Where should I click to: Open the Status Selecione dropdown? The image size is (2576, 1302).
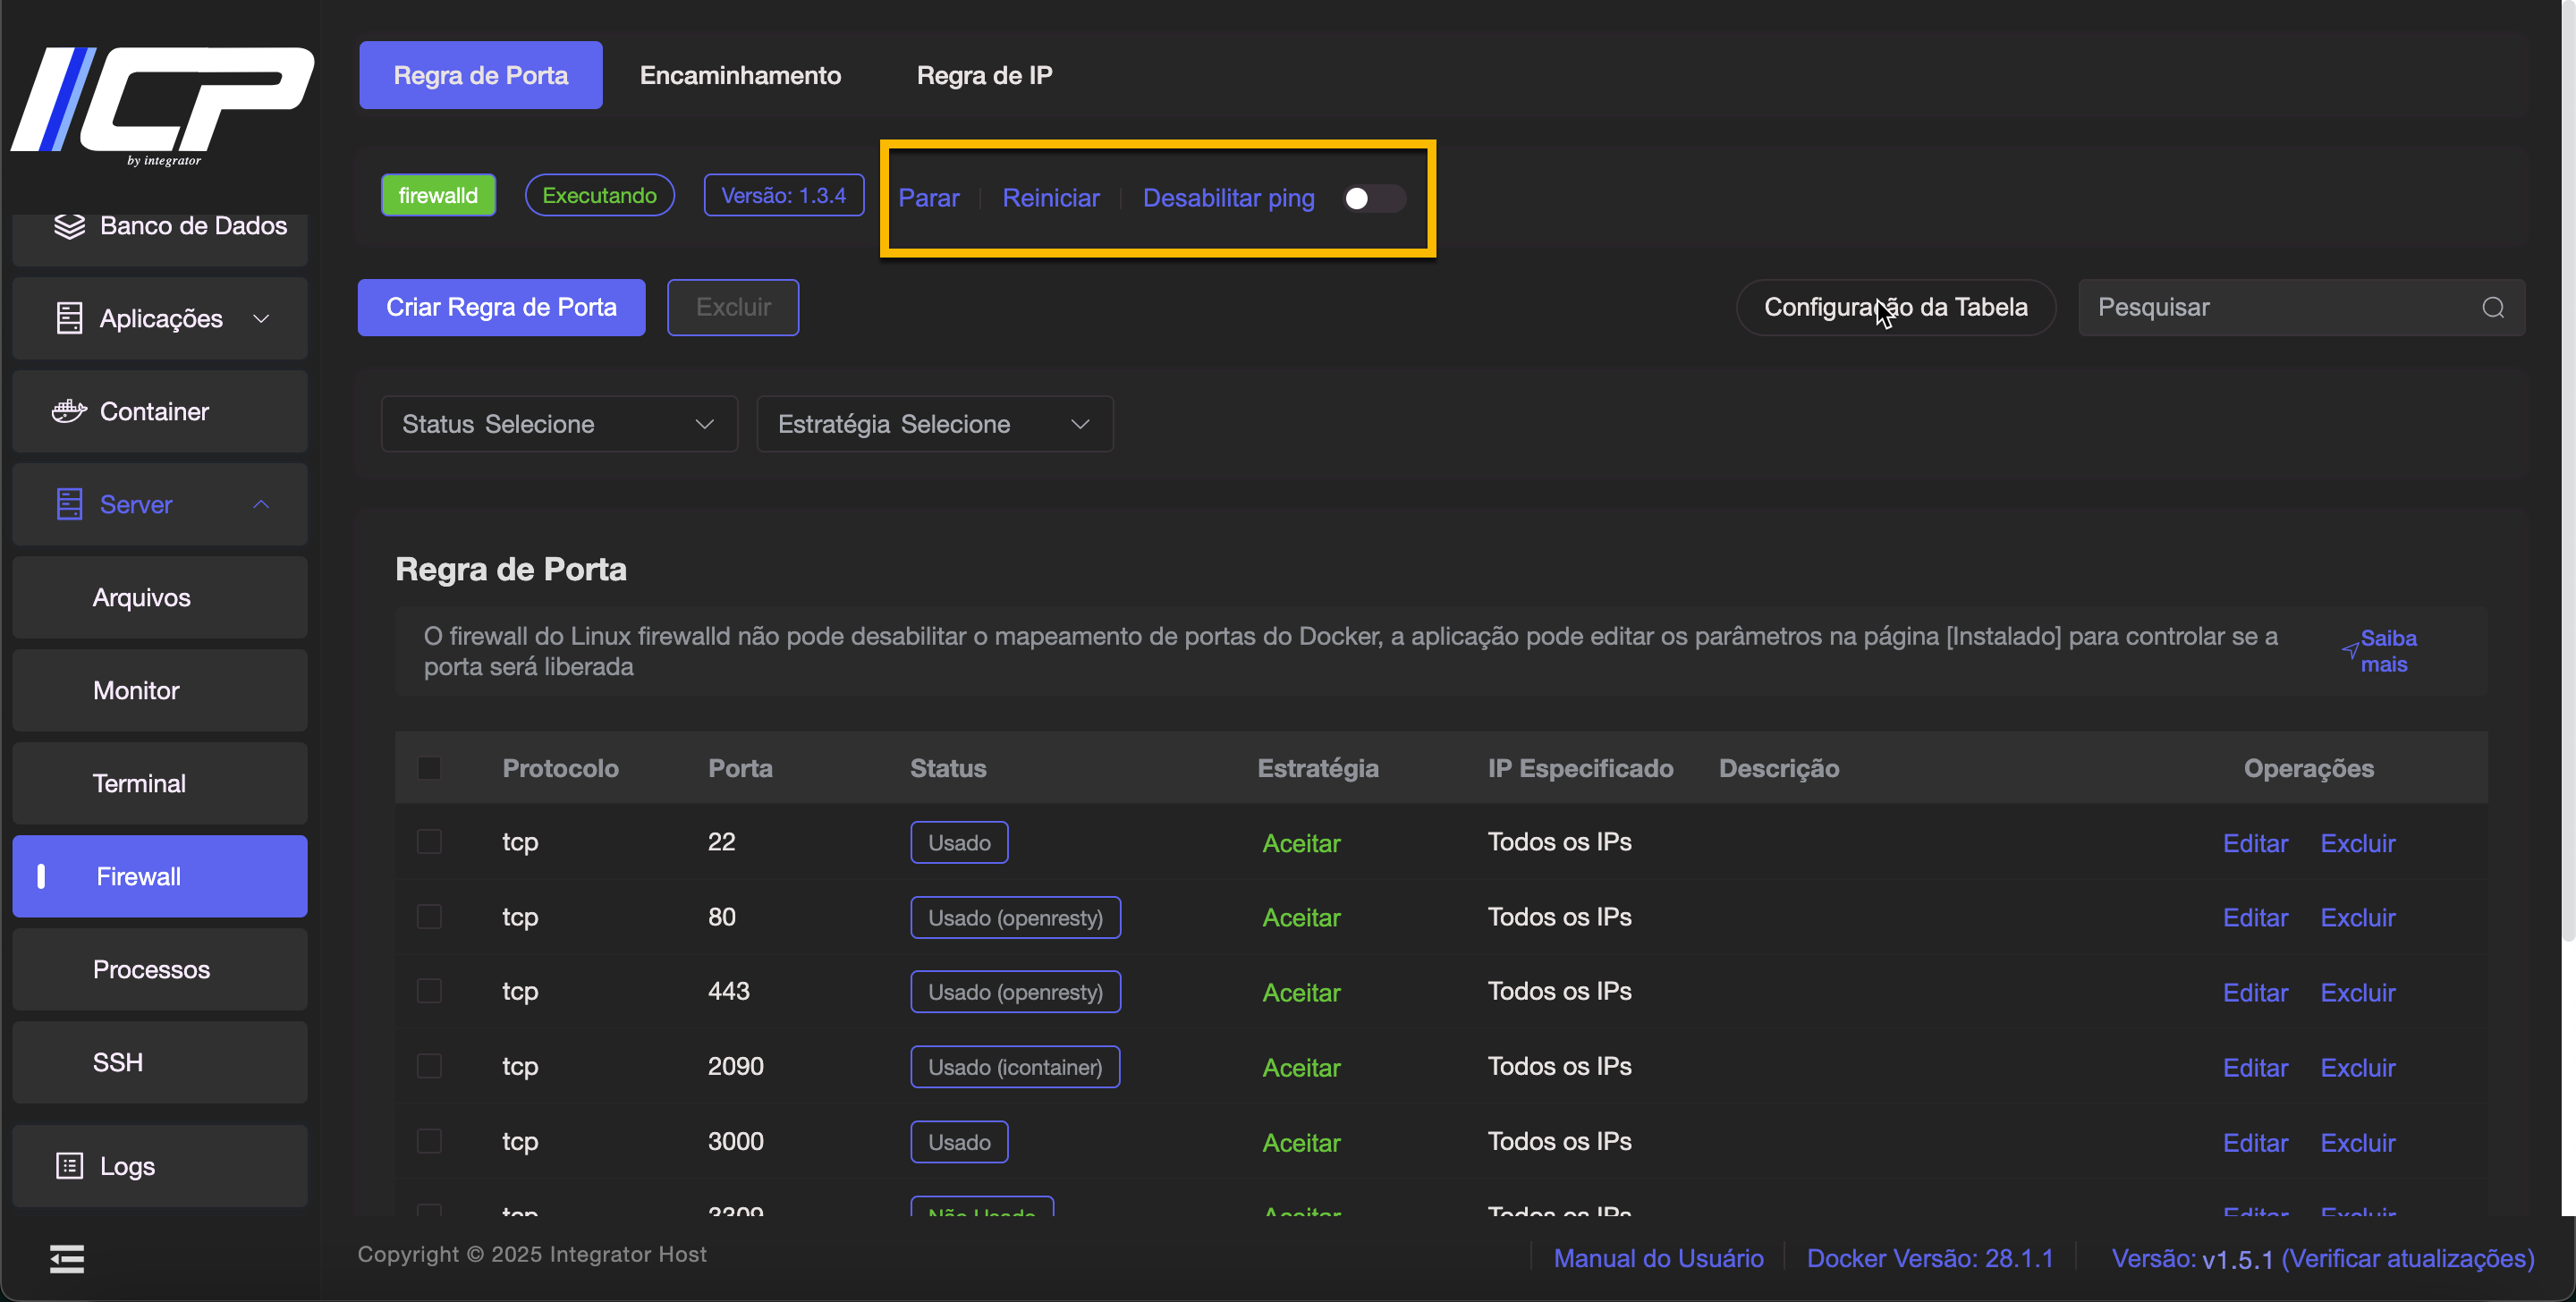tap(558, 424)
